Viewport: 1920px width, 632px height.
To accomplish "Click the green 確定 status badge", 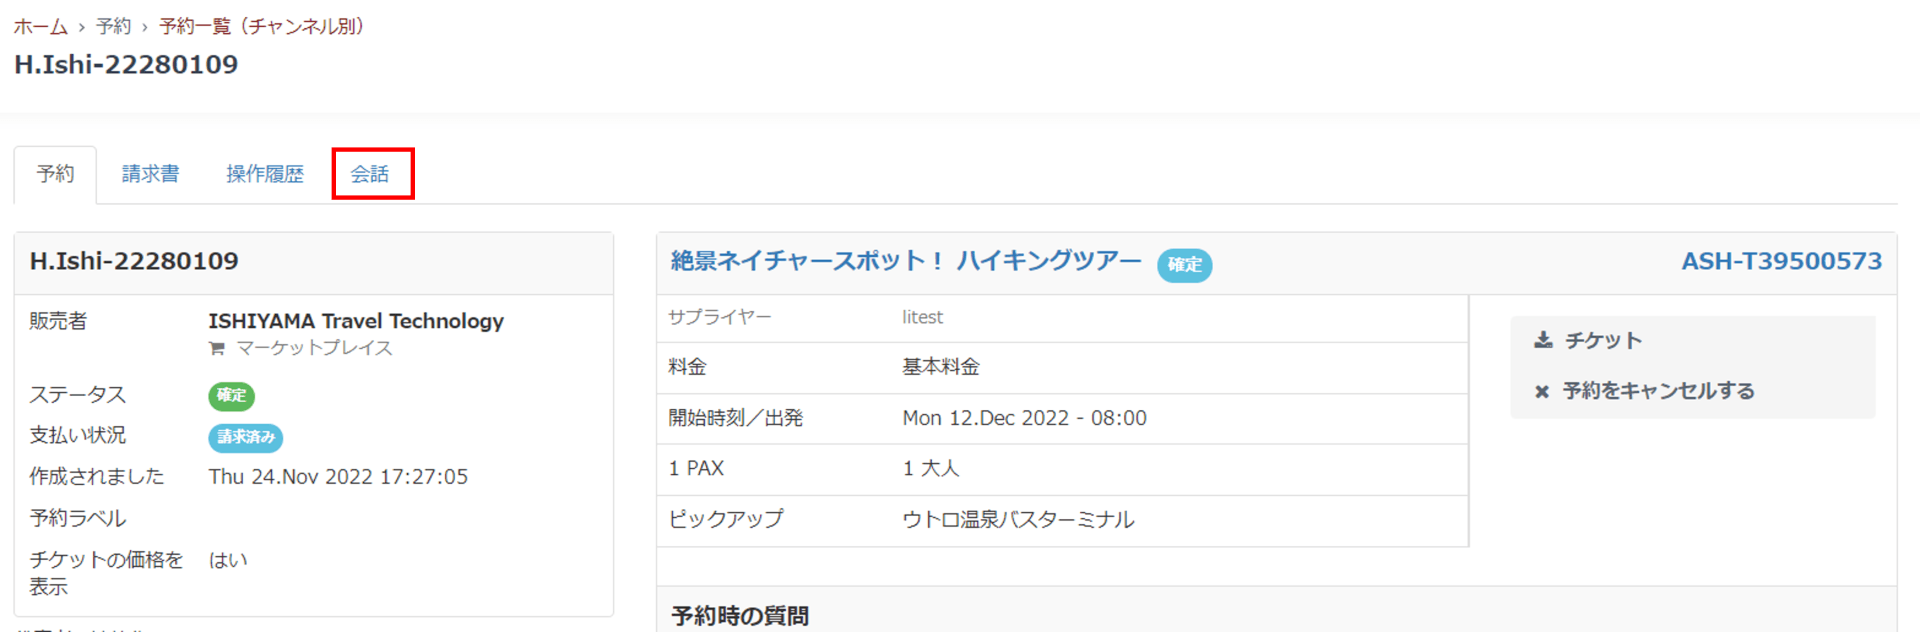I will click(x=231, y=396).
